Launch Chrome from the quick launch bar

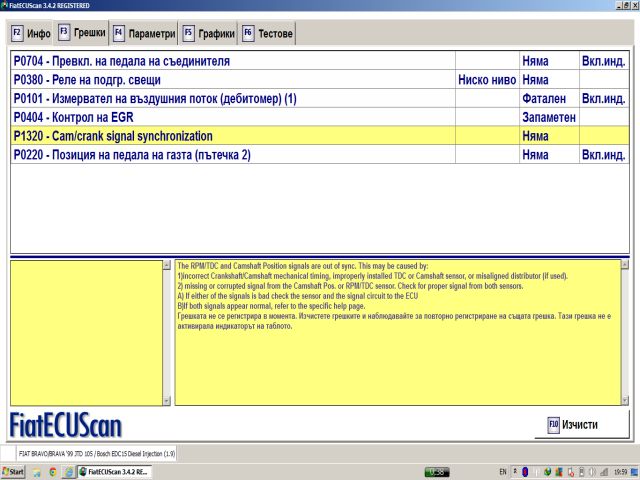coord(52,471)
